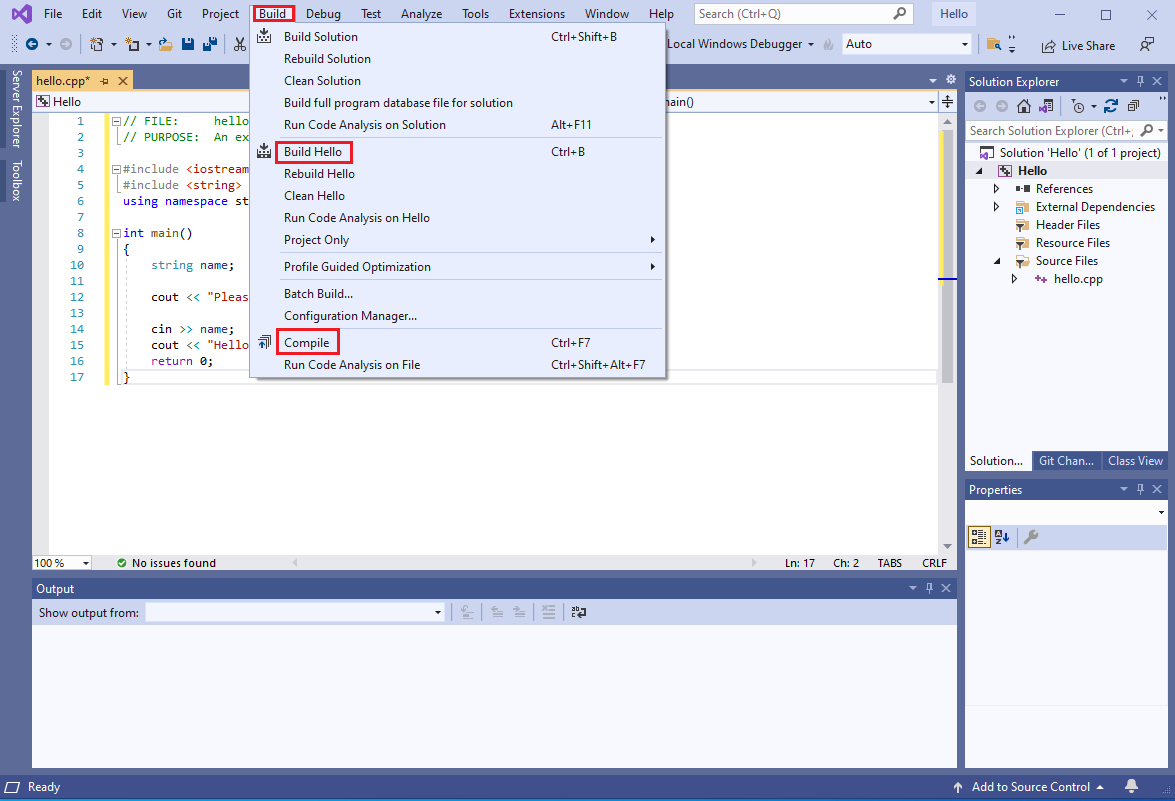Toggle auto-hide pin on Solution Explorer panel

click(x=1140, y=81)
